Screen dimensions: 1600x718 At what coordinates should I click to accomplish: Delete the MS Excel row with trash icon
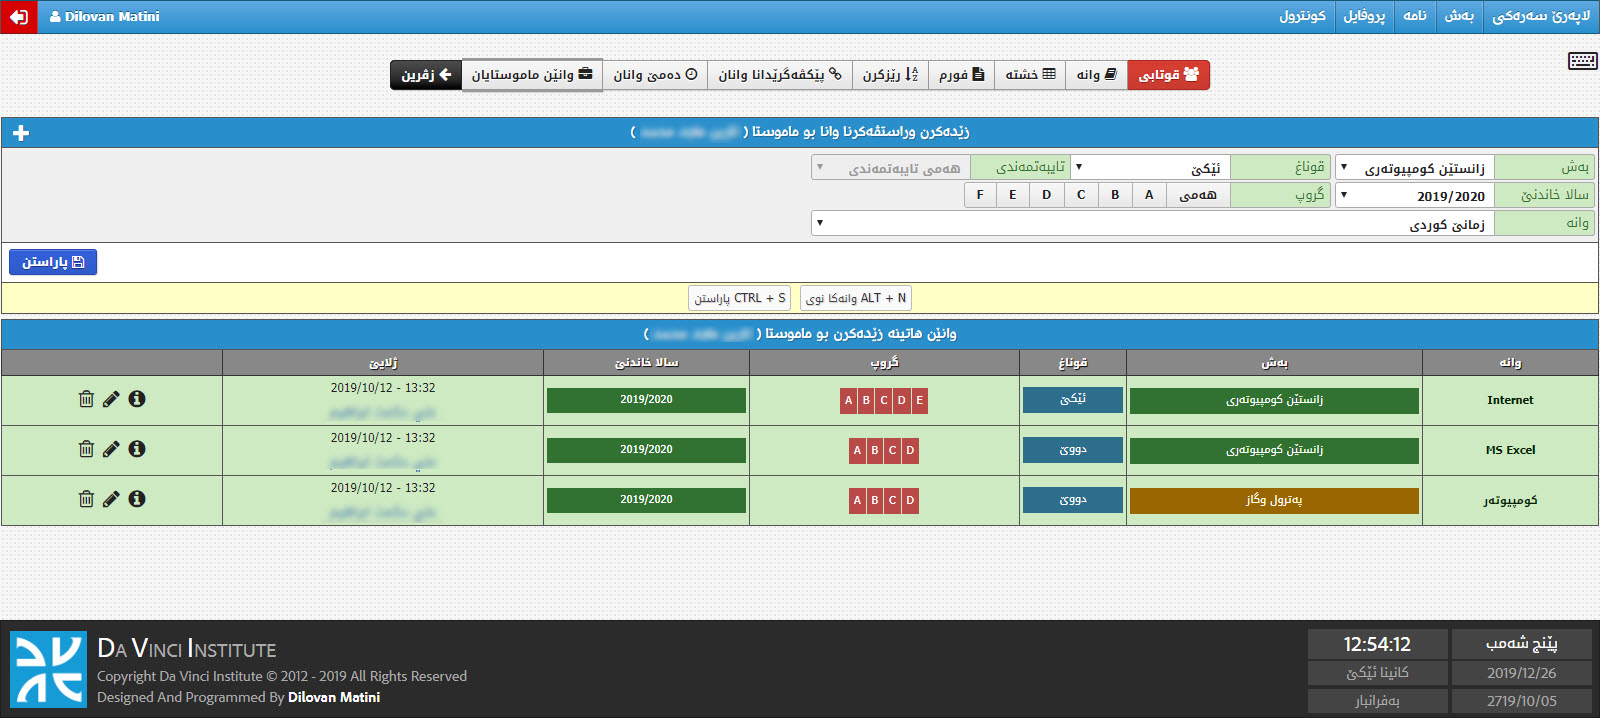point(86,449)
